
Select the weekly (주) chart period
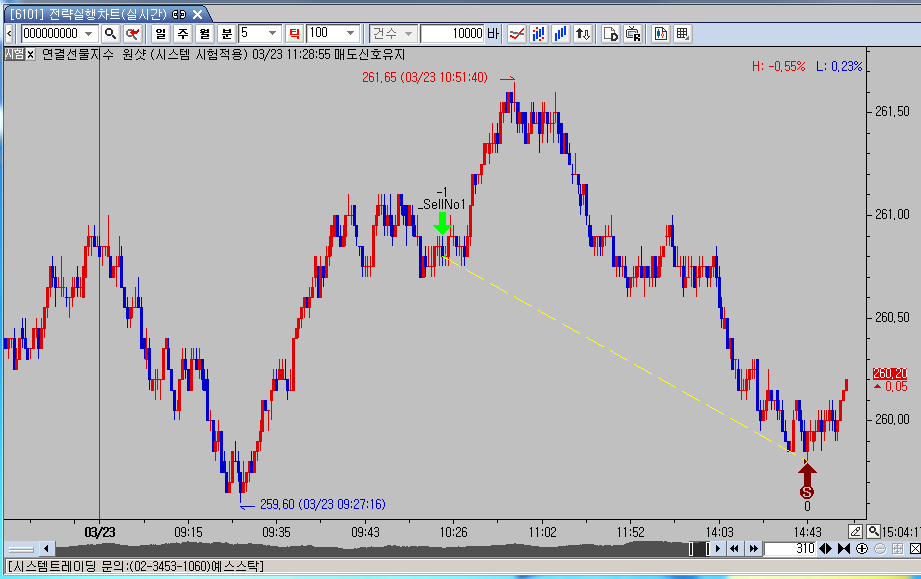(x=183, y=34)
